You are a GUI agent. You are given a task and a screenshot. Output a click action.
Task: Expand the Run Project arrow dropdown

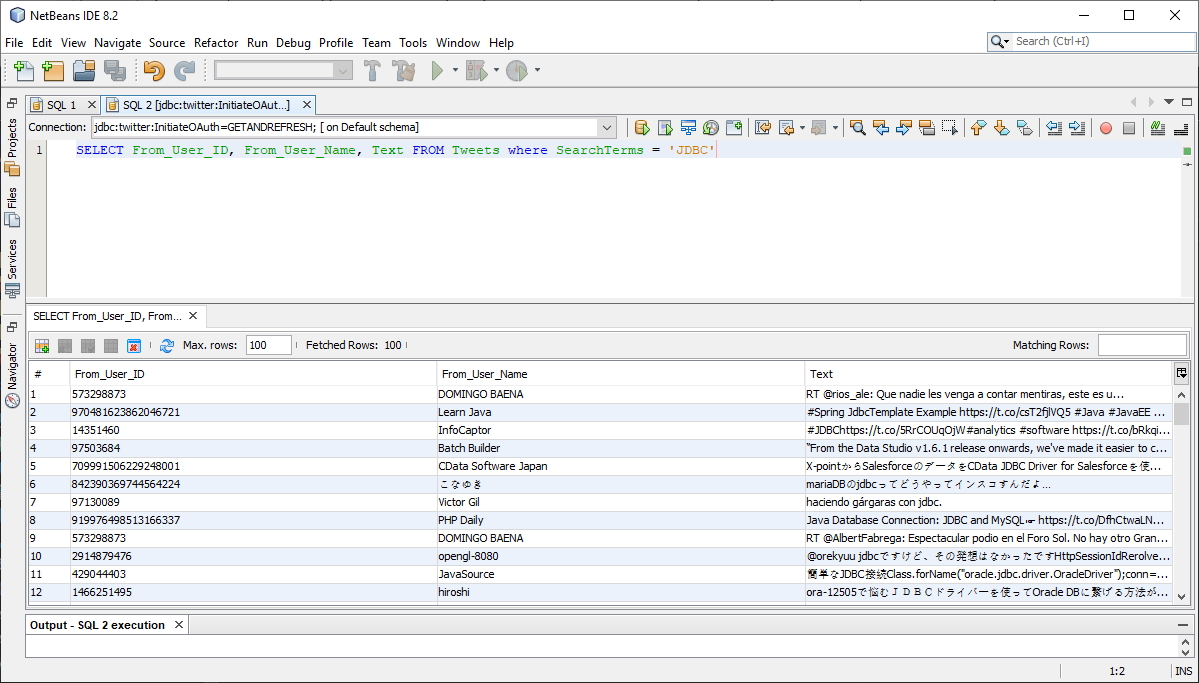click(455, 70)
